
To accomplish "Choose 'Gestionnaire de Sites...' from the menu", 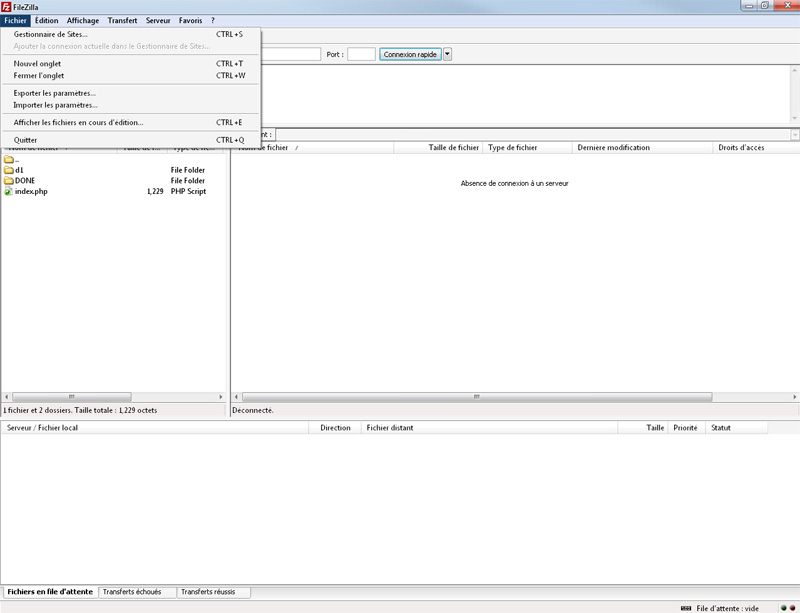I will tap(130, 34).
